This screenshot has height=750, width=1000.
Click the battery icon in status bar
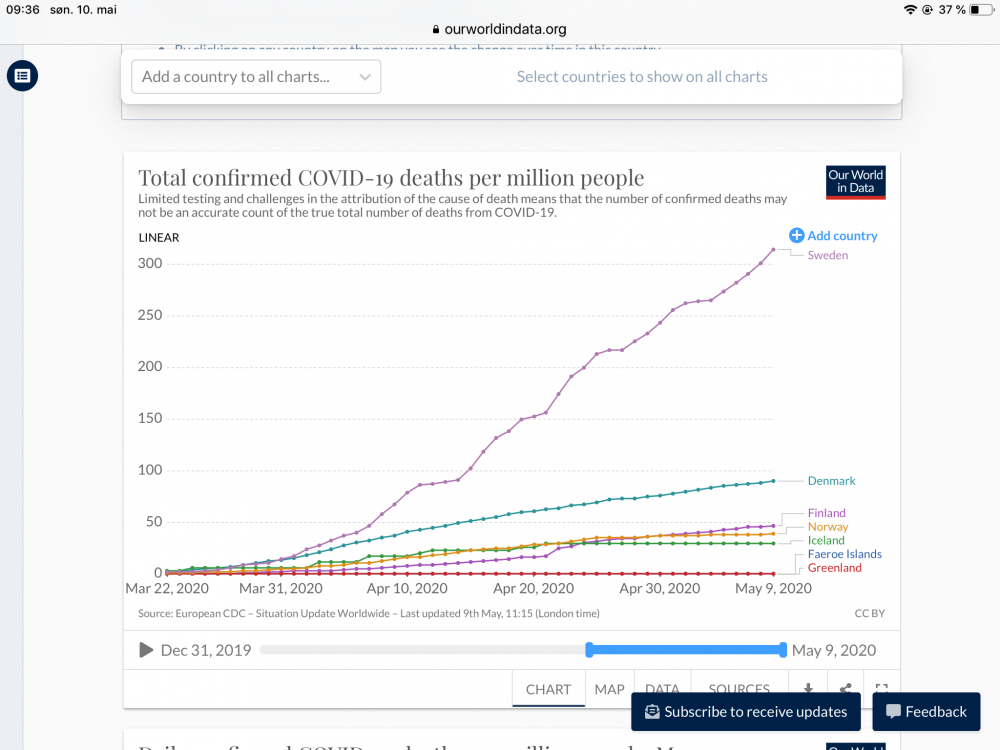[979, 9]
